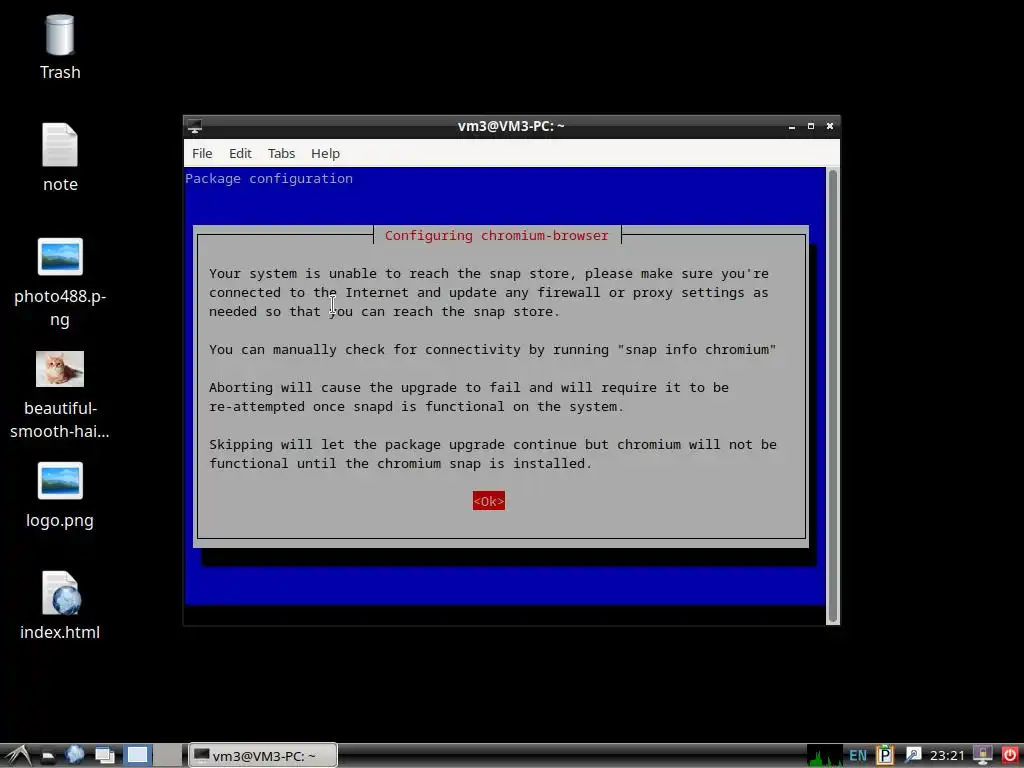Minimize the terminal window
Image resolution: width=1024 pixels, height=768 pixels.
(792, 126)
